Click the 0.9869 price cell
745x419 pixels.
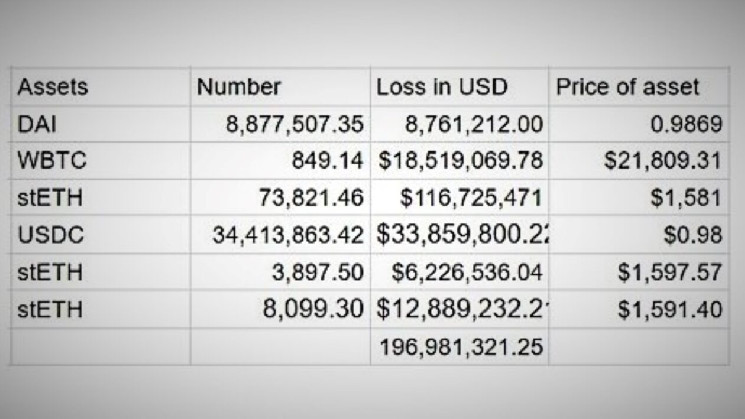[637, 124]
